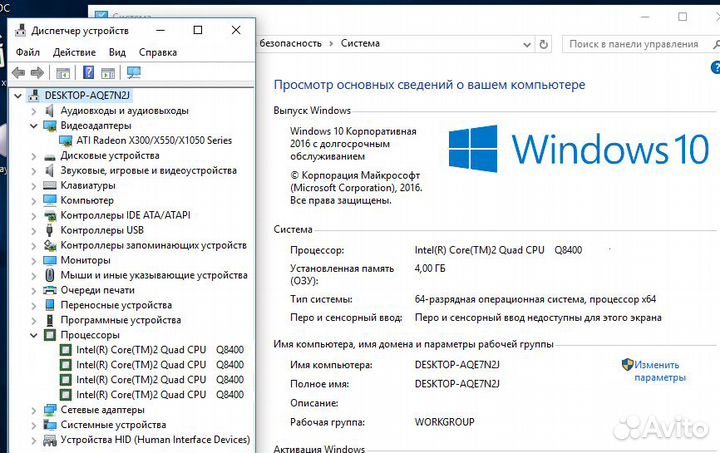Click the monitor icon beside Мониторы
This screenshot has height=453, width=720.
point(50,260)
